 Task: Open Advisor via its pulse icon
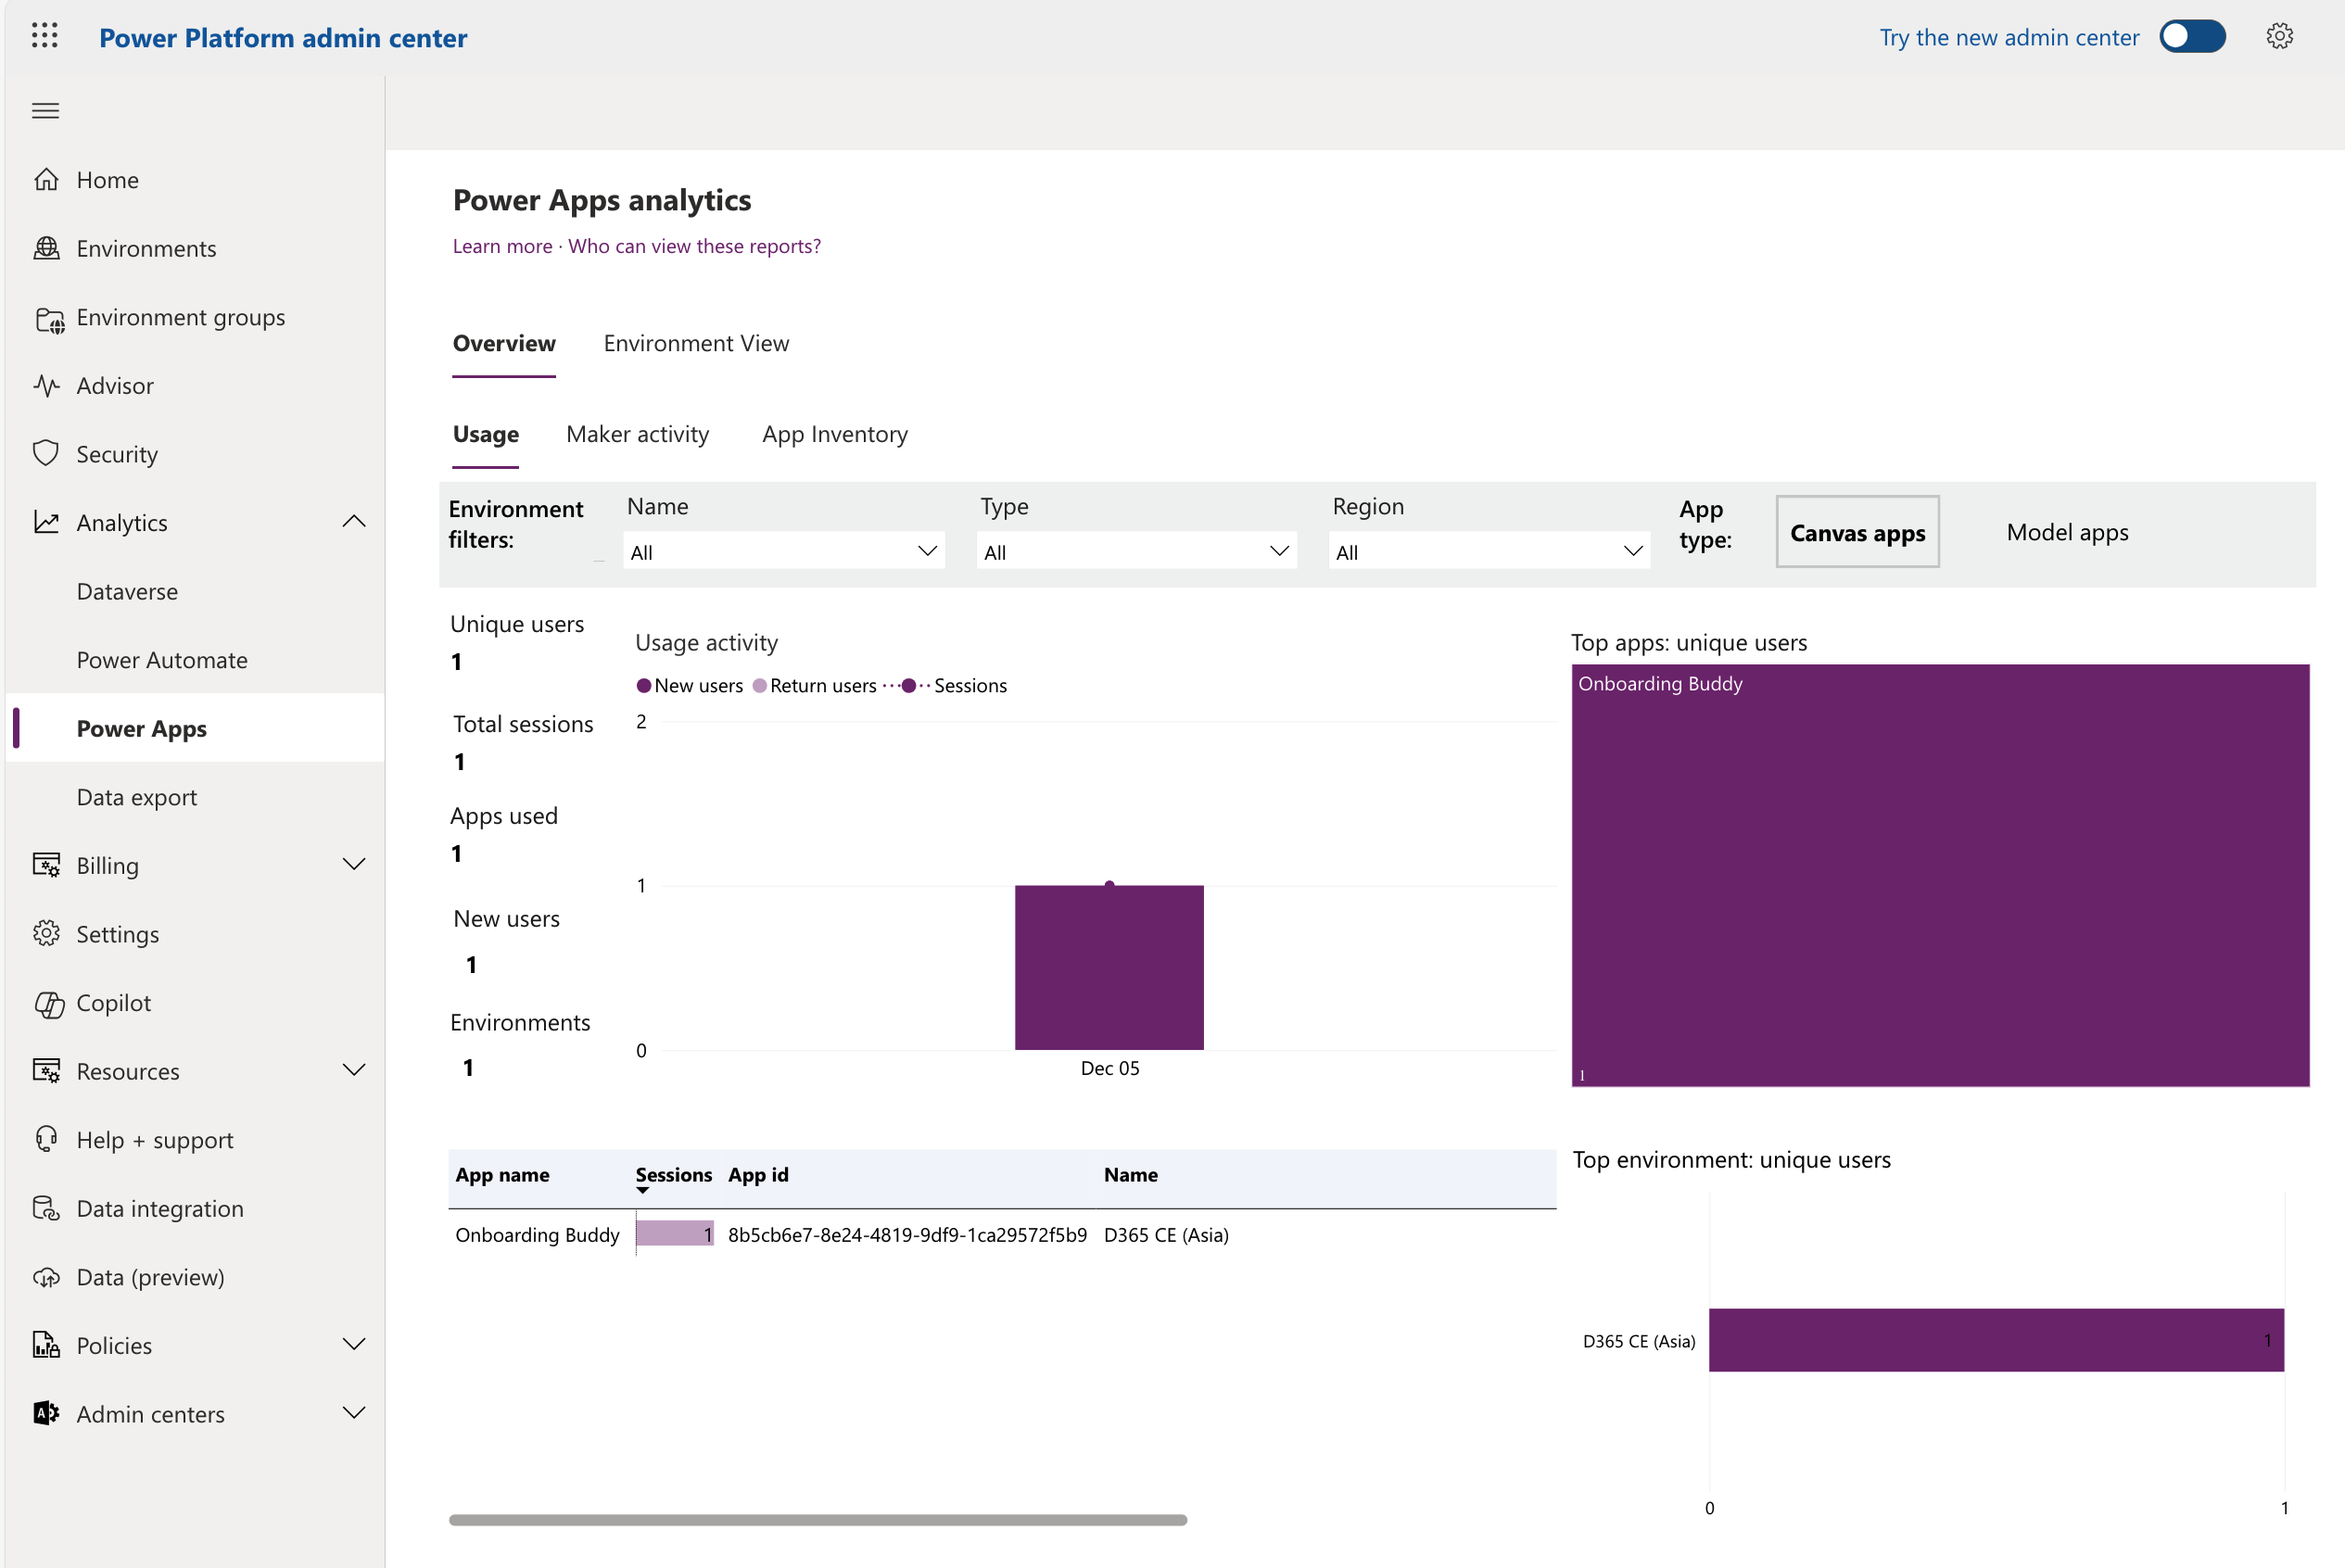coord(46,385)
